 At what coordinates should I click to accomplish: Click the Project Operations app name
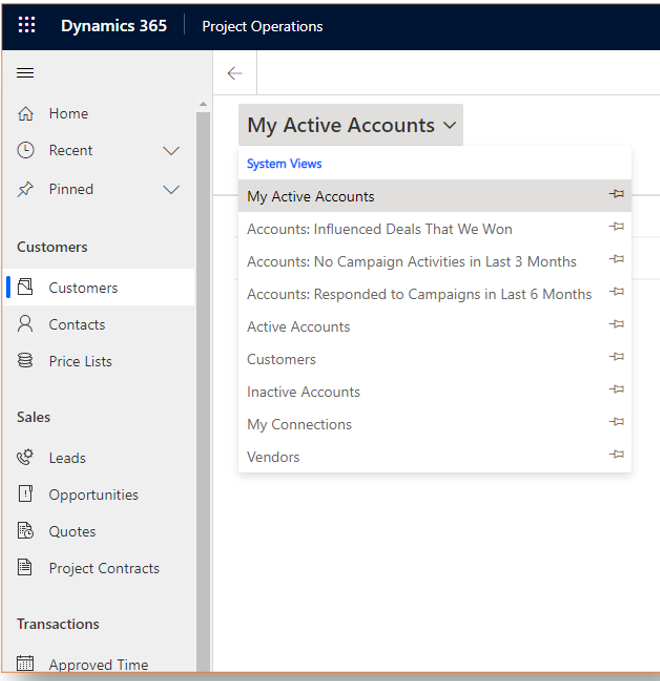tap(262, 26)
